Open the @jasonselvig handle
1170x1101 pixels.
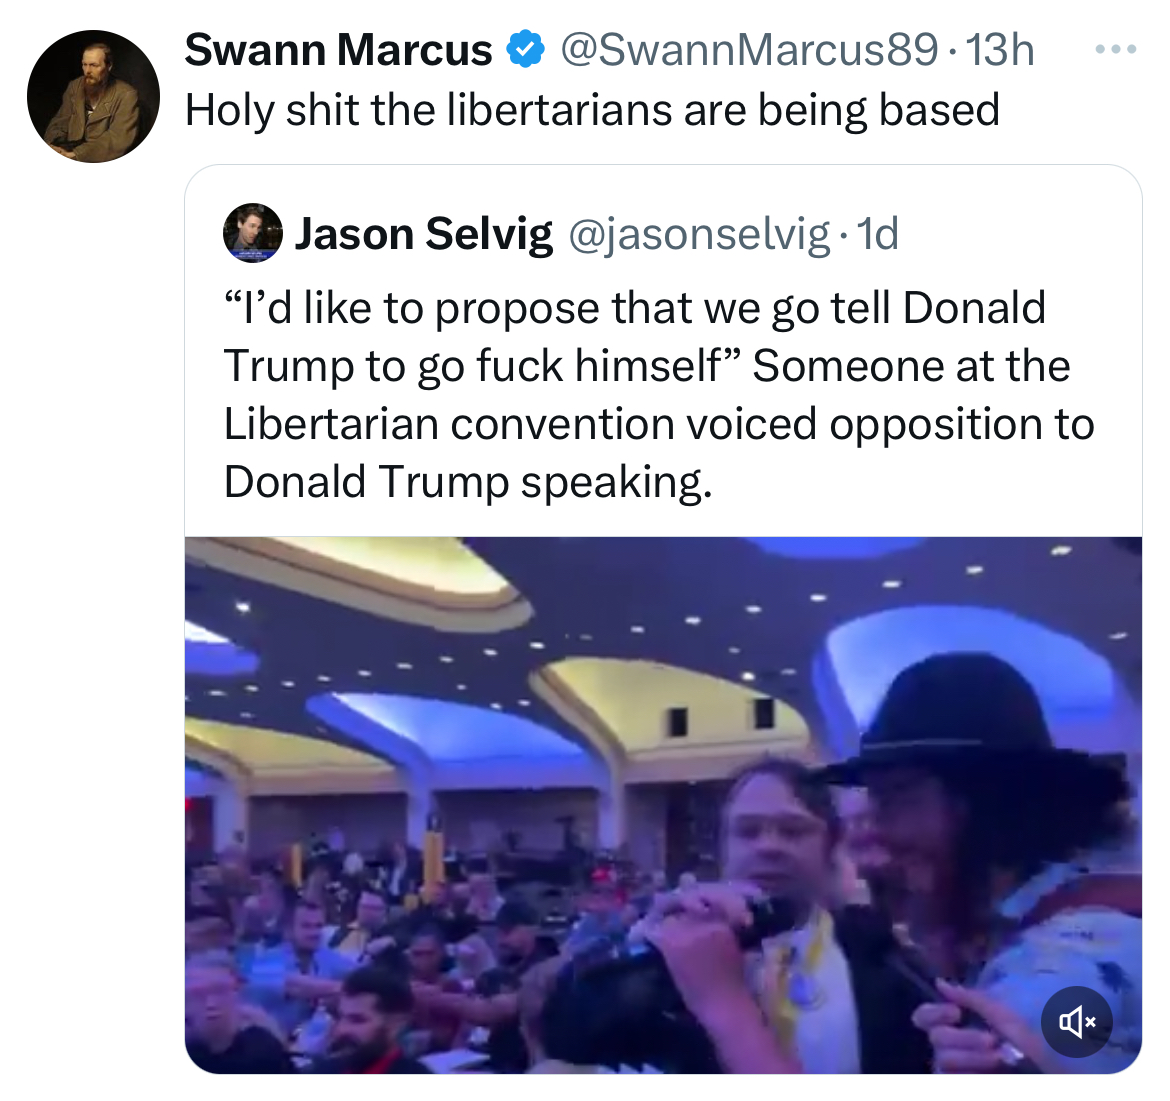(699, 234)
